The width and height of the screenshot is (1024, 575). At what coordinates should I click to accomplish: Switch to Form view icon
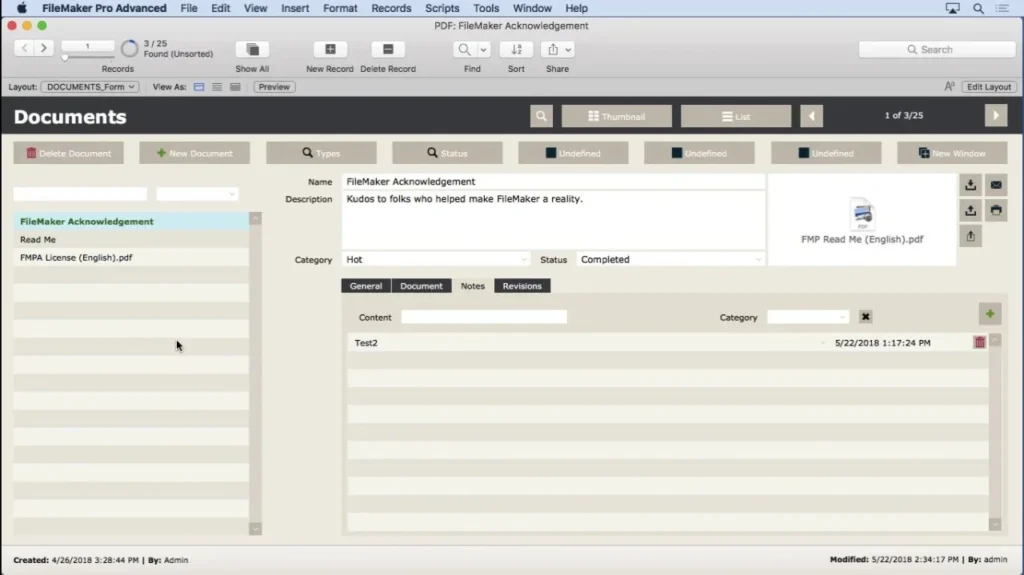[x=199, y=87]
